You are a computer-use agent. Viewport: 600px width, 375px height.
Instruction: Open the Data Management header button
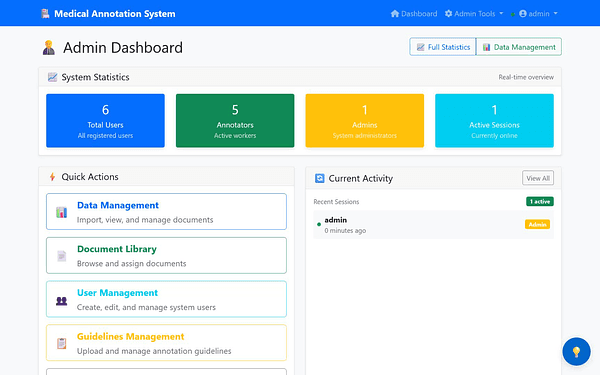[519, 47]
